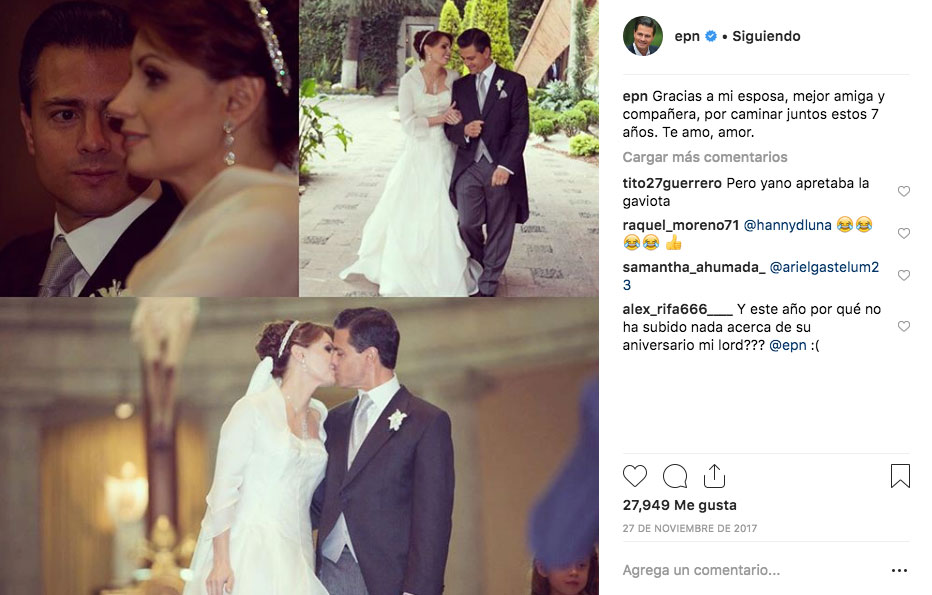This screenshot has height=595, width=932.
Task: Open the 27,949 Me gusta likes list
Action: pyautogui.click(x=679, y=505)
